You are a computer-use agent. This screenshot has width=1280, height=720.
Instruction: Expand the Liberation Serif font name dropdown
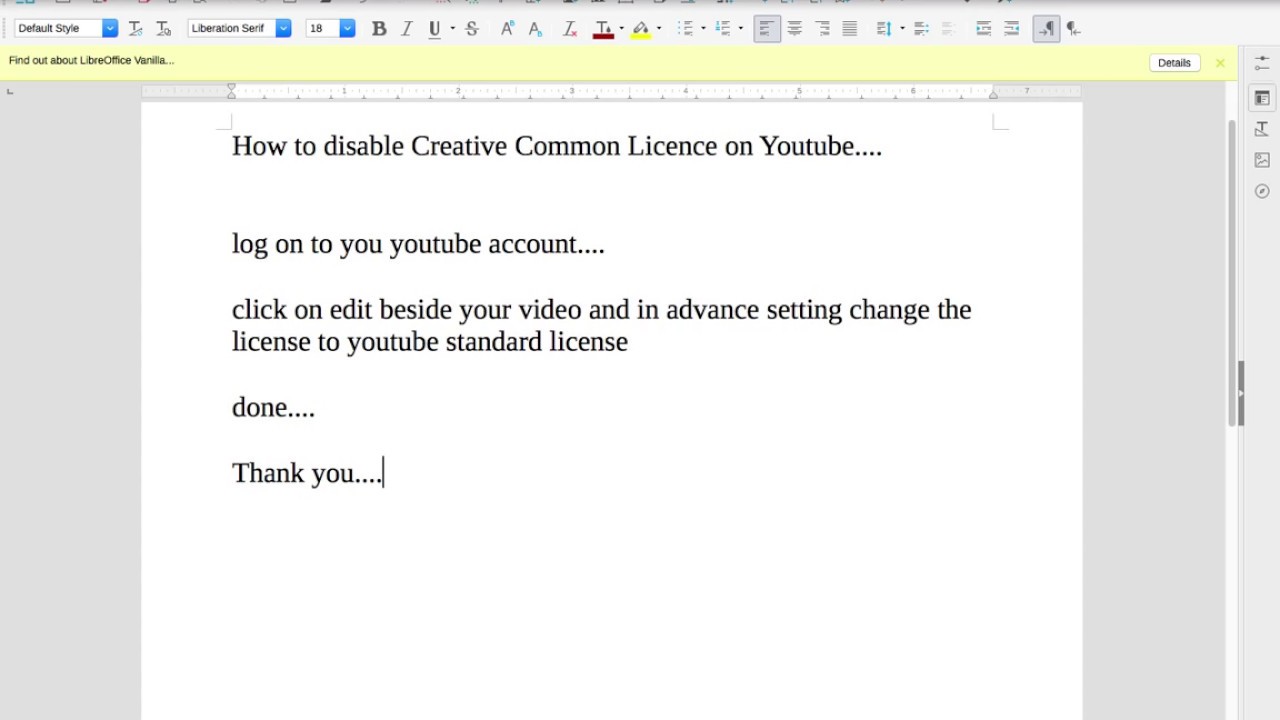click(x=283, y=29)
